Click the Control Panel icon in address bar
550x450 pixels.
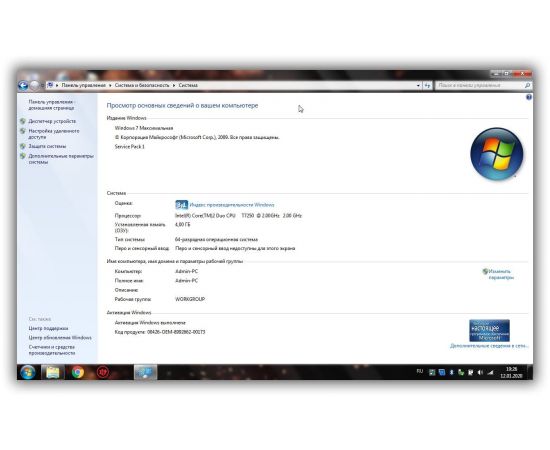point(50,85)
